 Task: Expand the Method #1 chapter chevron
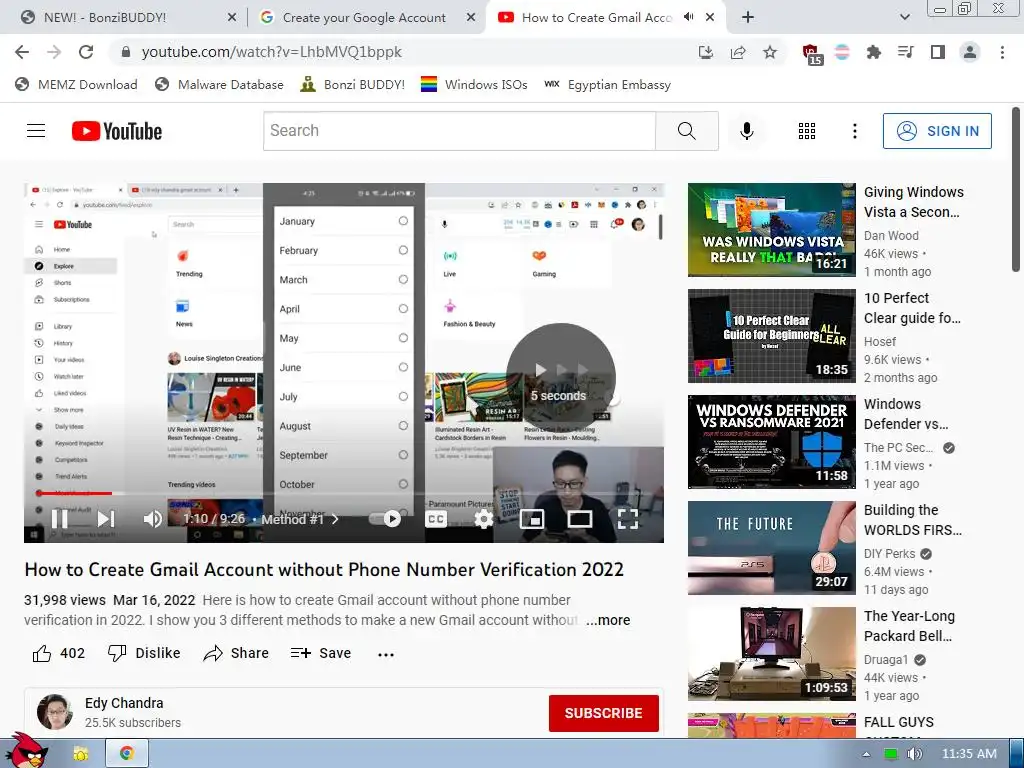[335, 519]
